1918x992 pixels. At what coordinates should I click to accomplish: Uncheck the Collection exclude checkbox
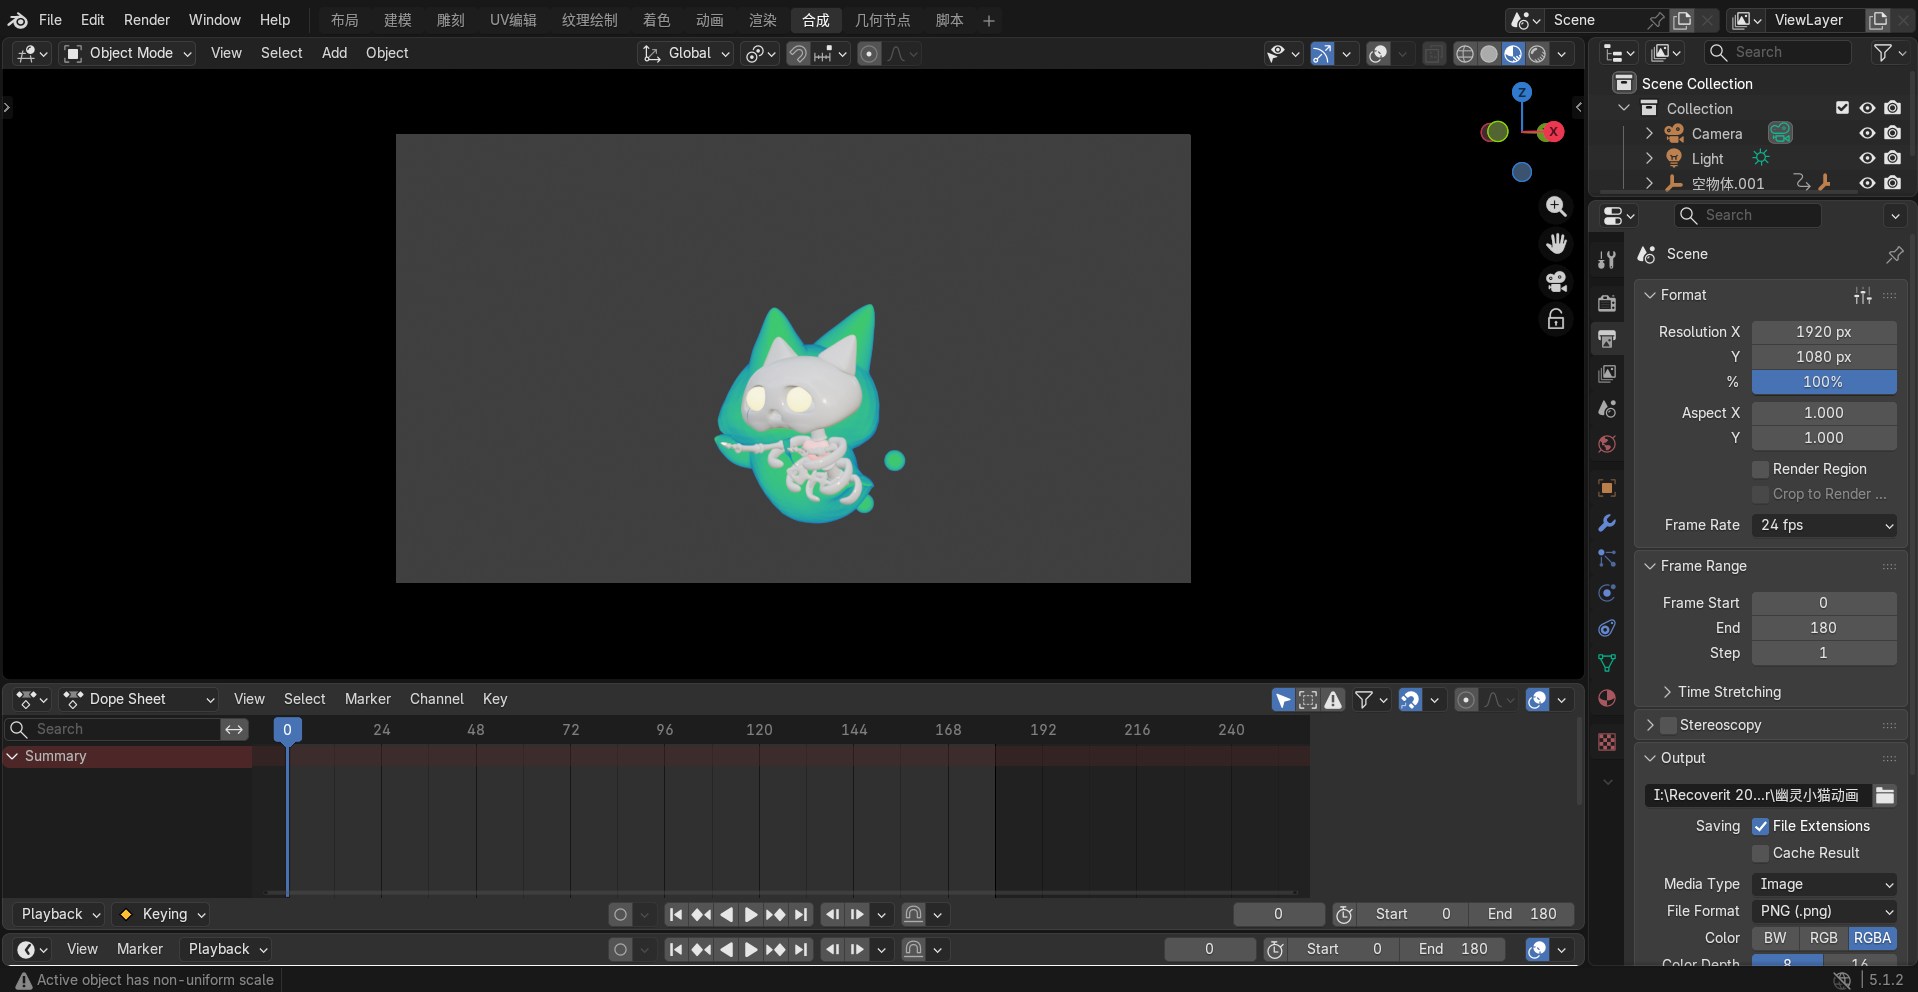pos(1842,108)
